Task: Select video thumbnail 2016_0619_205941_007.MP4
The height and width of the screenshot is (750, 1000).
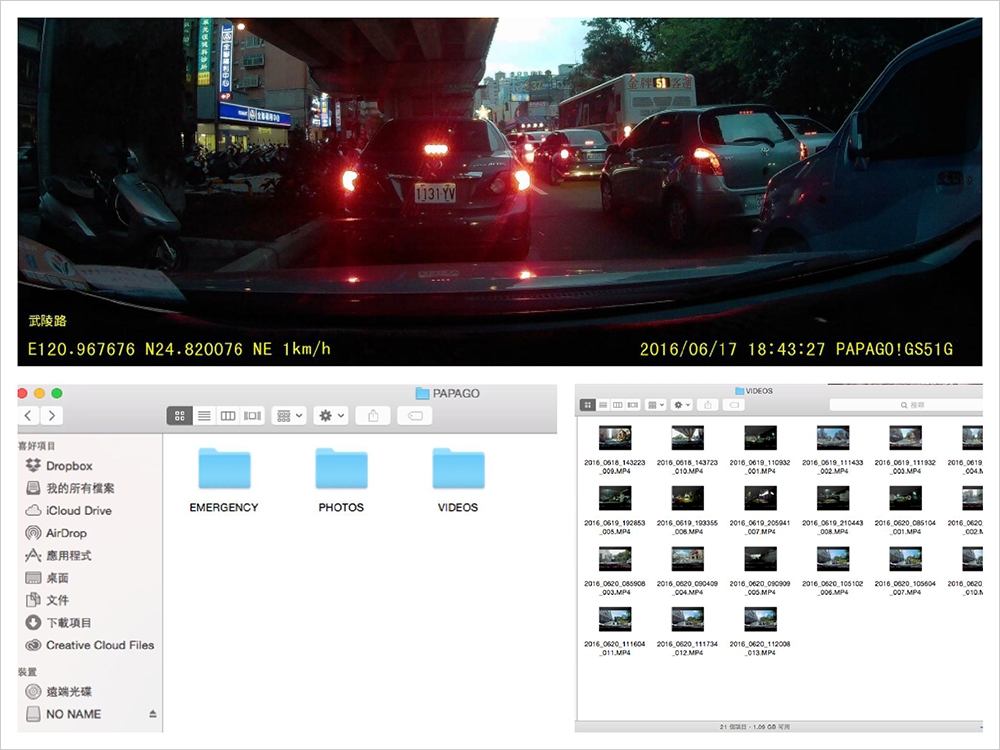Action: click(760, 498)
